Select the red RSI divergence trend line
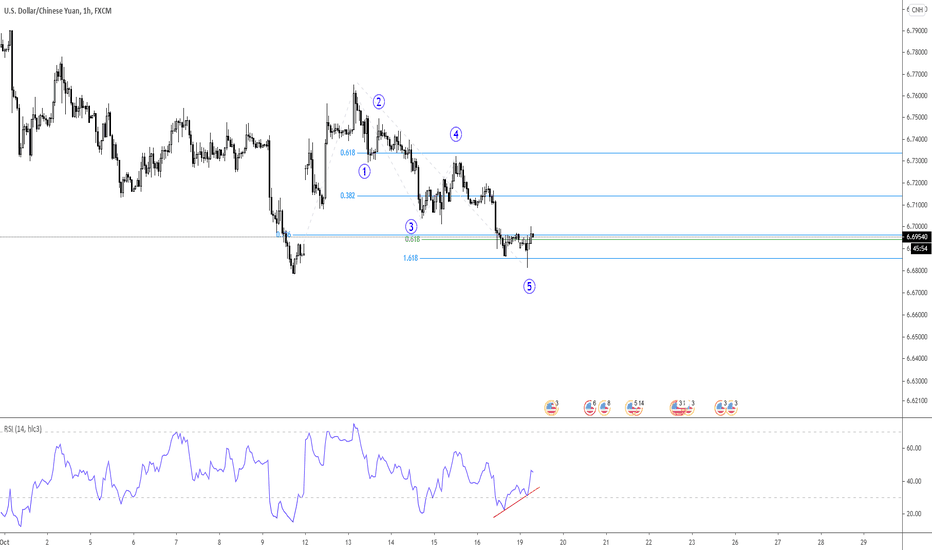932x550 pixels. 517,502
